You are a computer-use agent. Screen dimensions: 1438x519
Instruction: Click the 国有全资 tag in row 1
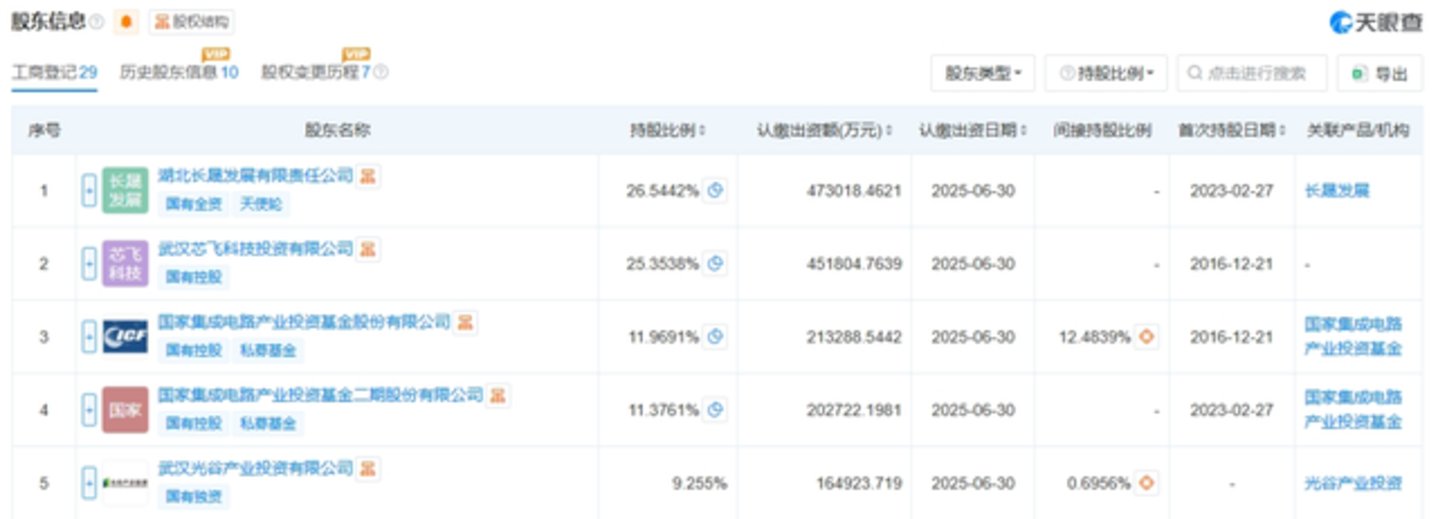[194, 204]
